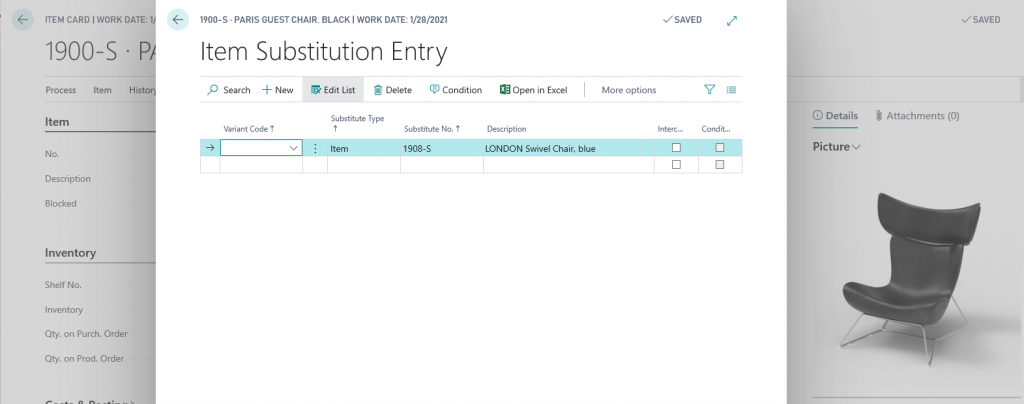Screen dimensions: 1024x404
Task: Tick Interchangeable checkbox for 1908-S row
Action: pyautogui.click(x=676, y=148)
